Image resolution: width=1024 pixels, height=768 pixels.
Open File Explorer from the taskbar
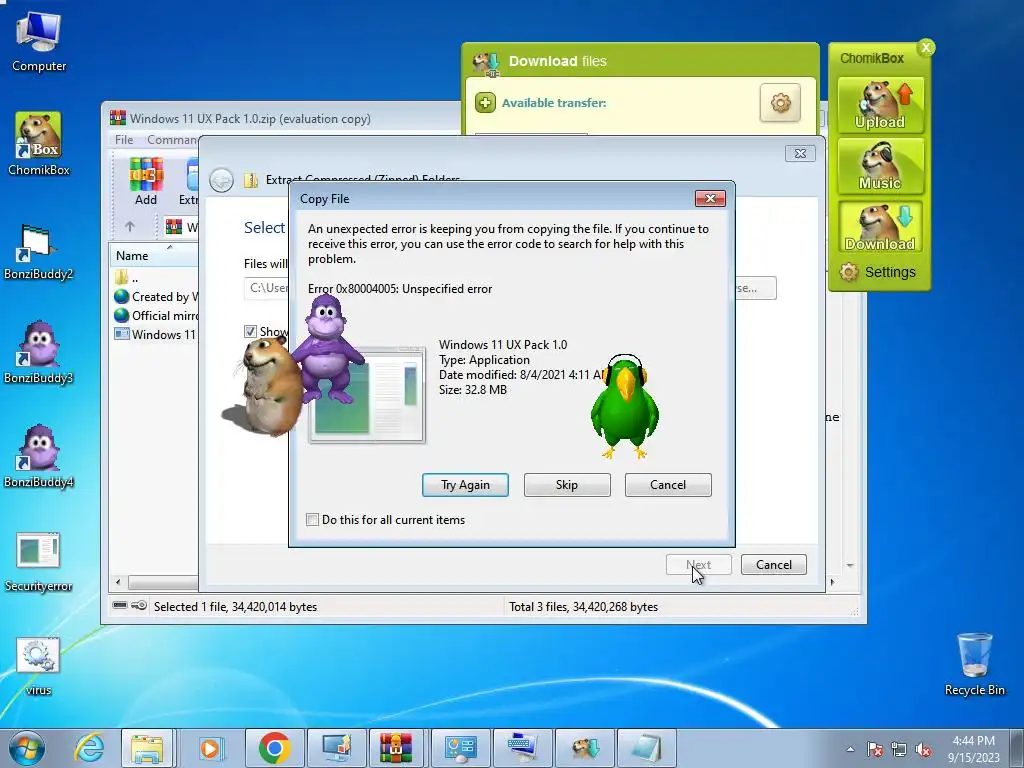click(x=147, y=748)
